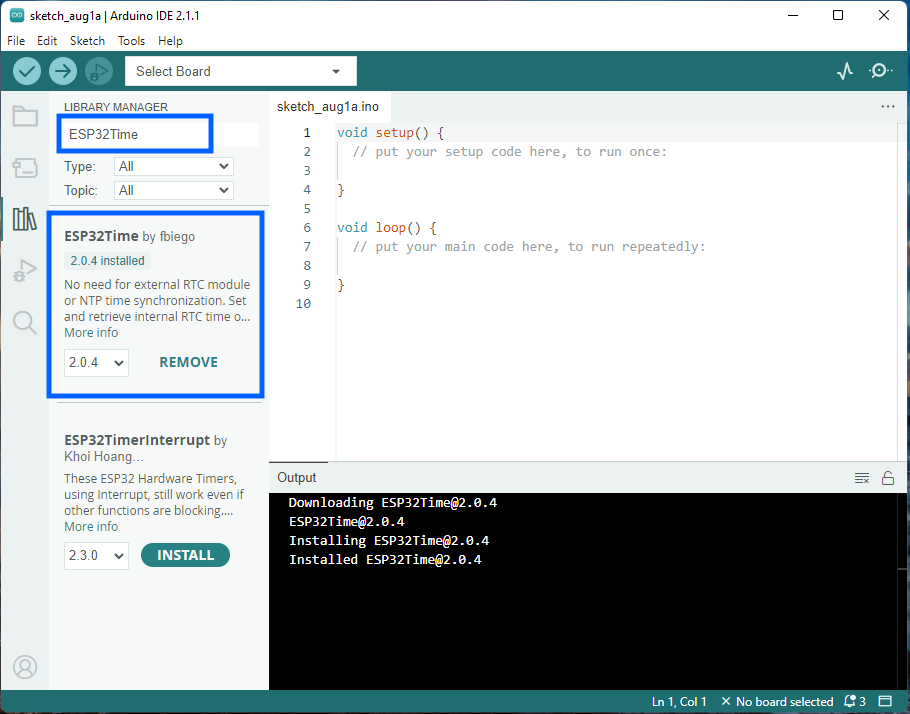This screenshot has width=910, height=714.
Task: Start debugging with the debug toolbar icon
Action: tap(98, 71)
